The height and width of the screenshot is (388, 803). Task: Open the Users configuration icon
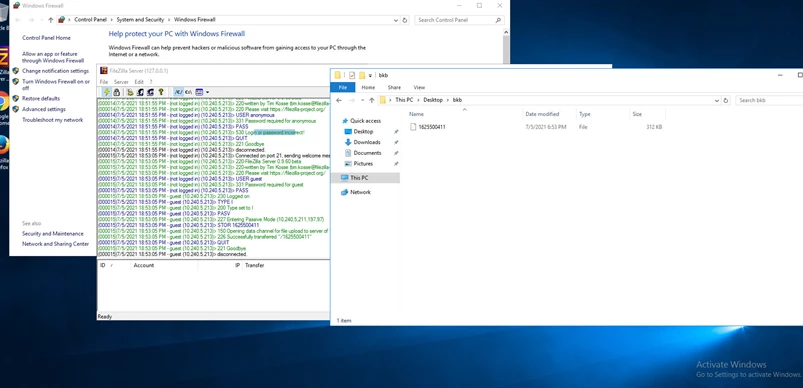click(x=140, y=92)
